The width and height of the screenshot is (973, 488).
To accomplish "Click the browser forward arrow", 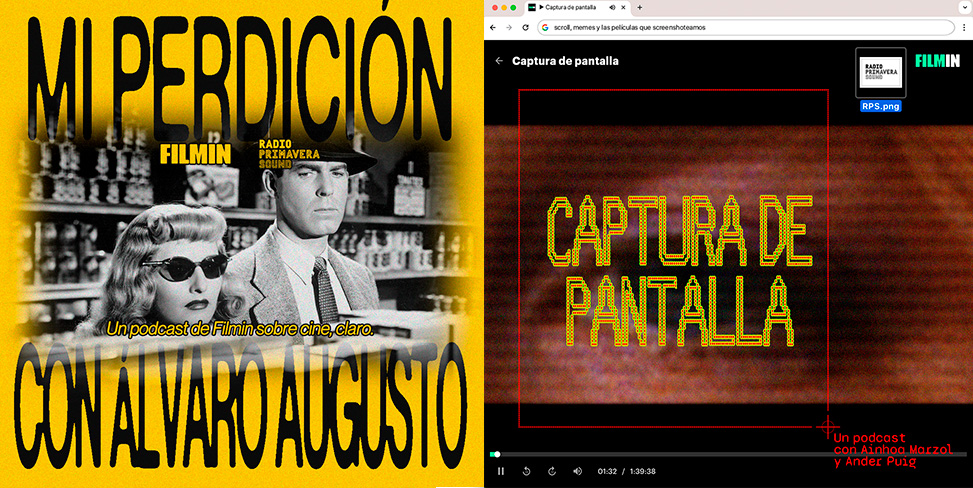I will tap(509, 27).
